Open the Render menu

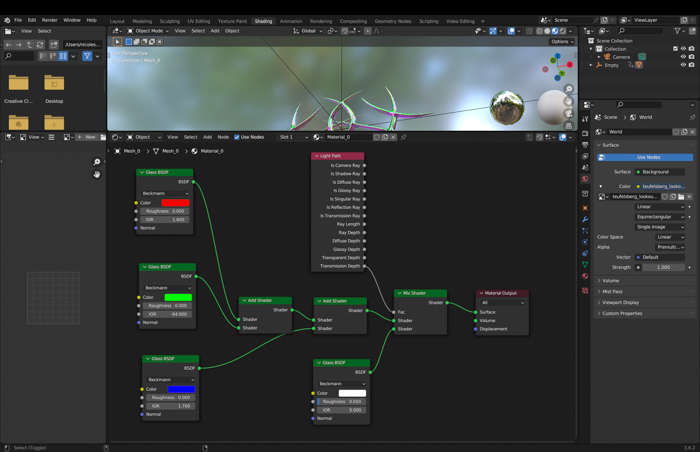coord(49,20)
